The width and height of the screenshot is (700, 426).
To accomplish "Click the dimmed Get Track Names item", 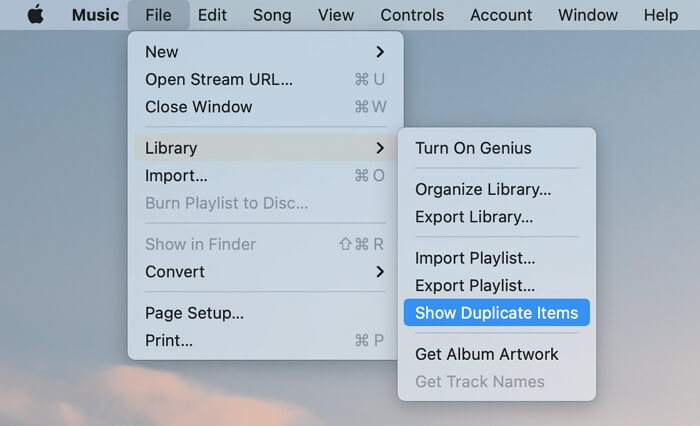I will click(x=496, y=382).
